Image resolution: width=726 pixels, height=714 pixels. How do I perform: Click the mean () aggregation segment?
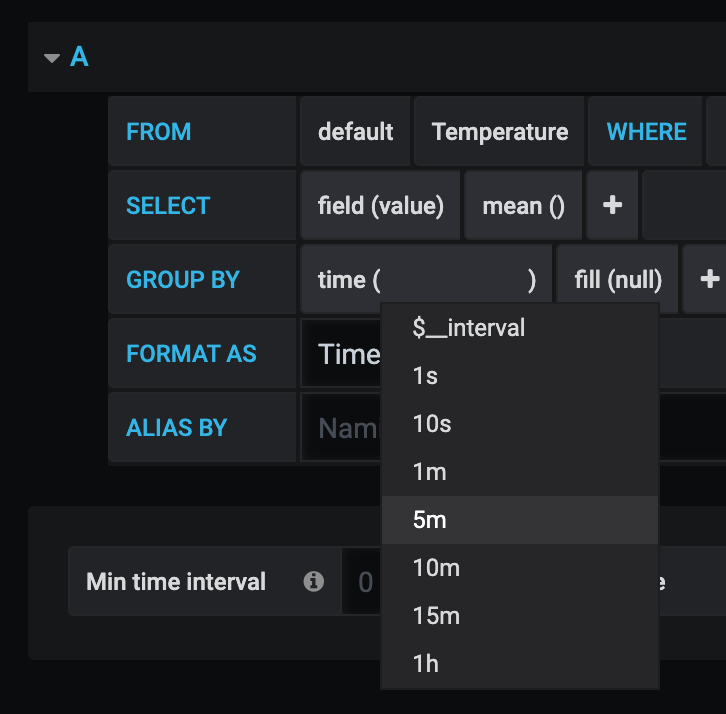(x=523, y=206)
